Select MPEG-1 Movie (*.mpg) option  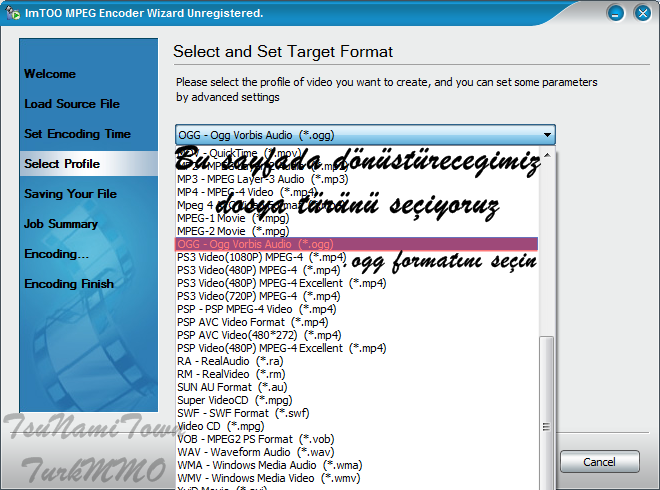(357, 218)
